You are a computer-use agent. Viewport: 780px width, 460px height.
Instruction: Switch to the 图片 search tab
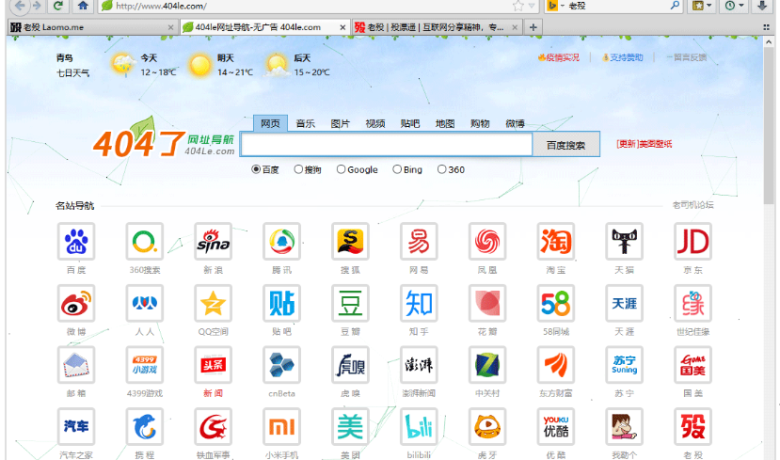tap(340, 123)
